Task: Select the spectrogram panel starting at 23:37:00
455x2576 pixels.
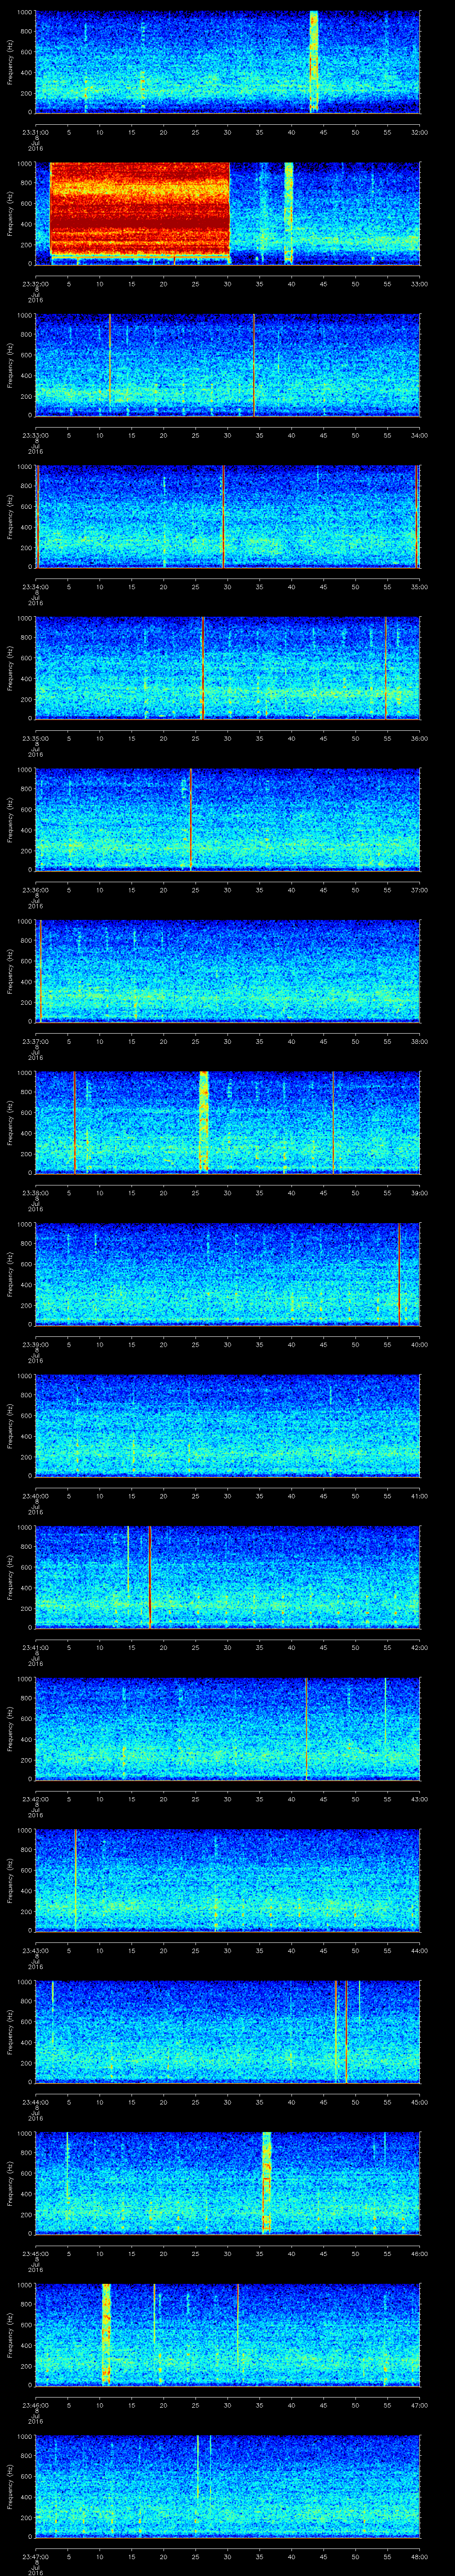Action: (x=228, y=971)
